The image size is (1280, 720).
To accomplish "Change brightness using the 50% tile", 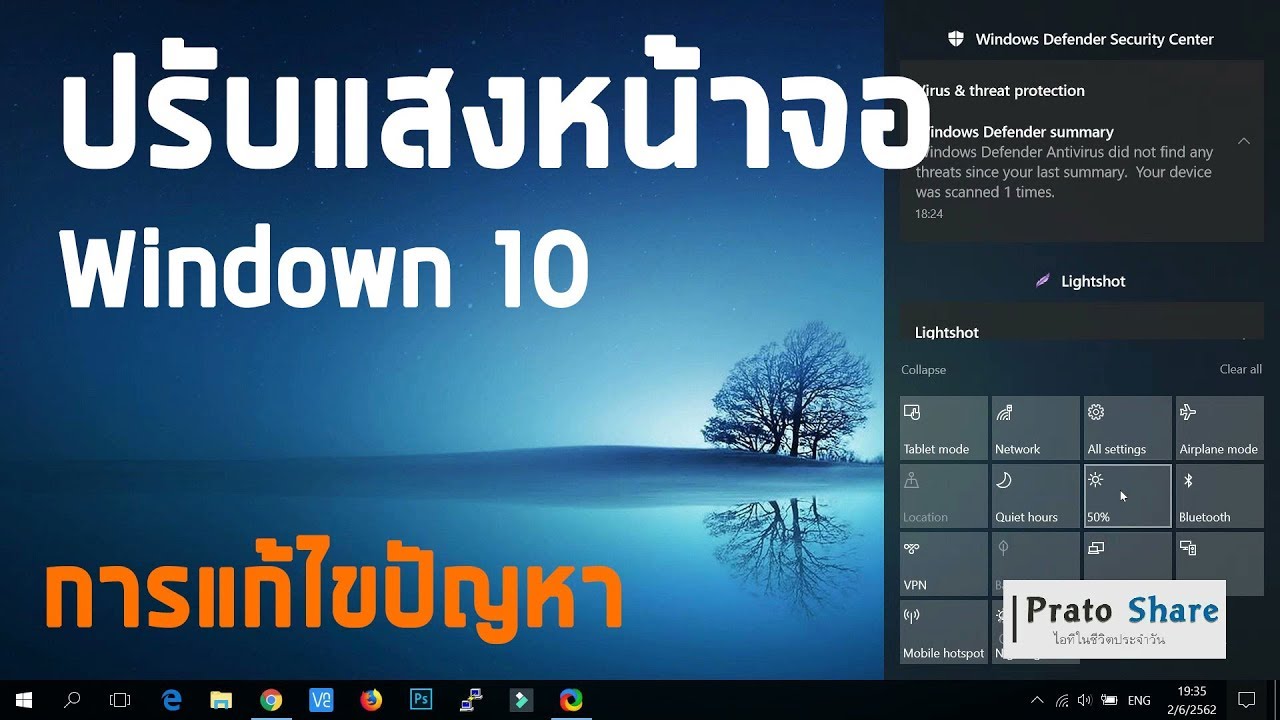I will tap(1127, 496).
